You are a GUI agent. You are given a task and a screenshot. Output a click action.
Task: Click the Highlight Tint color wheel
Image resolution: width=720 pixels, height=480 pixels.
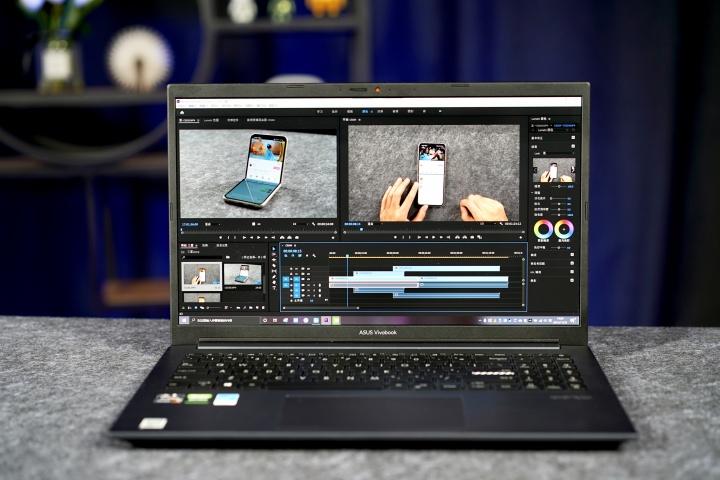(x=564, y=229)
